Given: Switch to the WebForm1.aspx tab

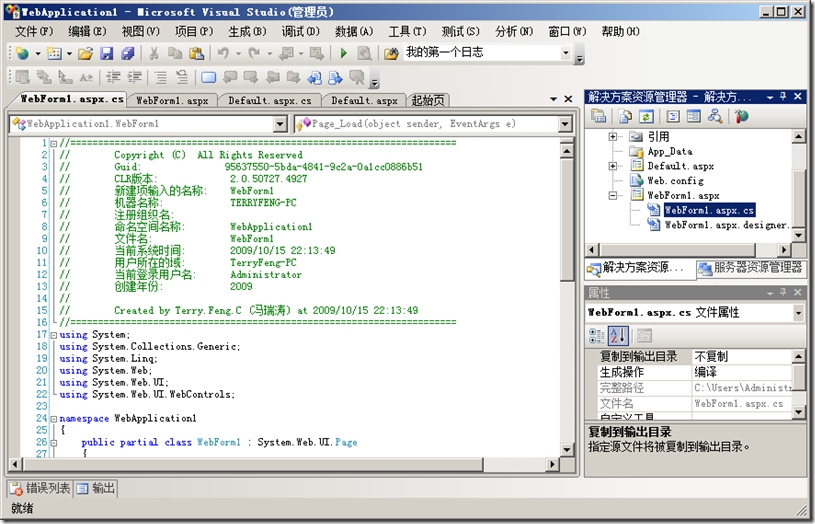Looking at the screenshot, I should tap(172, 101).
